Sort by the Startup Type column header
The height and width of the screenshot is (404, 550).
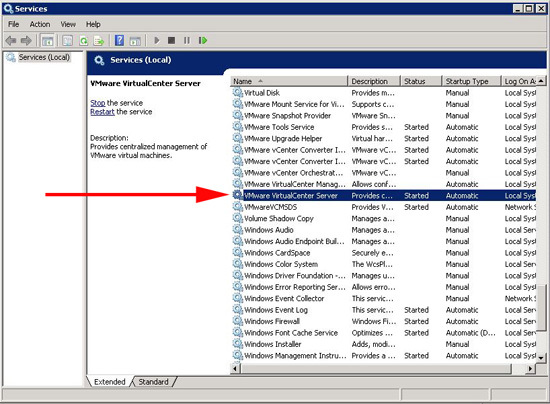pos(471,81)
